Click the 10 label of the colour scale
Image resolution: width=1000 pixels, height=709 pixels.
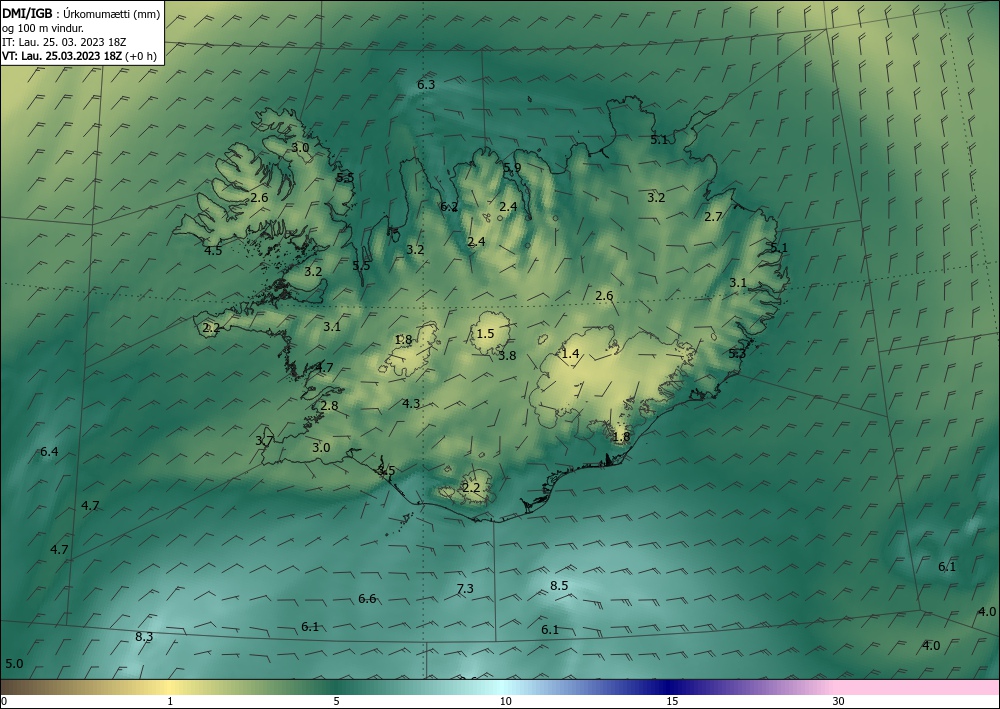[x=505, y=701]
